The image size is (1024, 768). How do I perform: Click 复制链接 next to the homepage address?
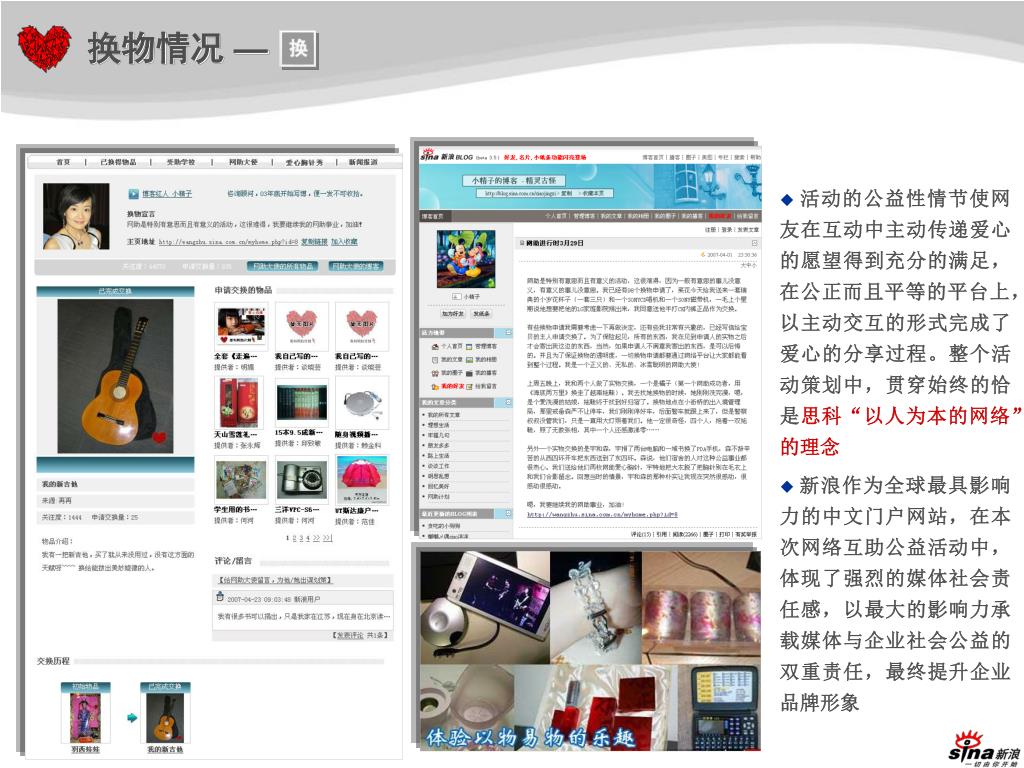[x=313, y=242]
